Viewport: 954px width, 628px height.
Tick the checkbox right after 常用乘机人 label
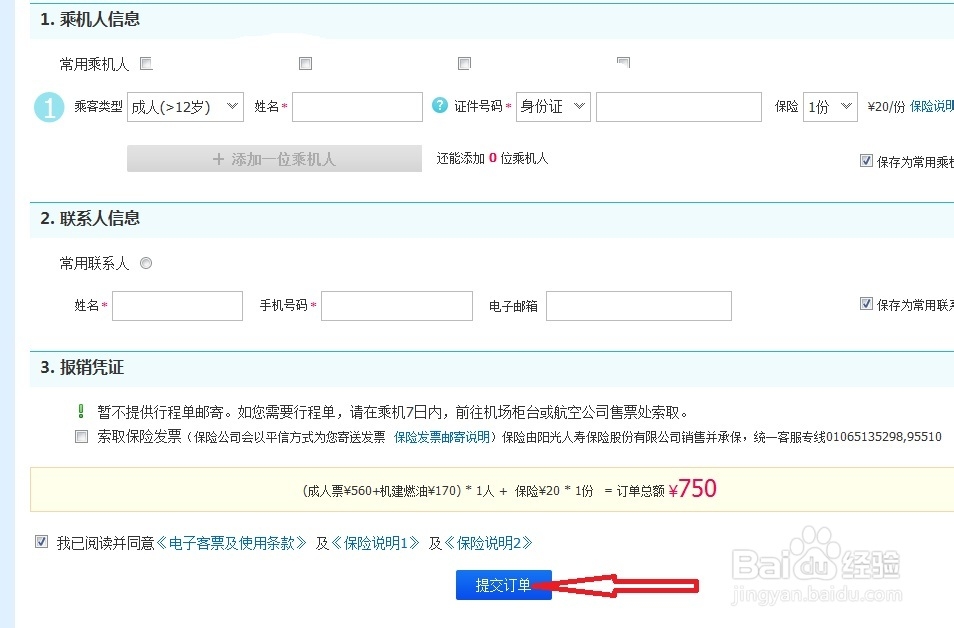[146, 63]
